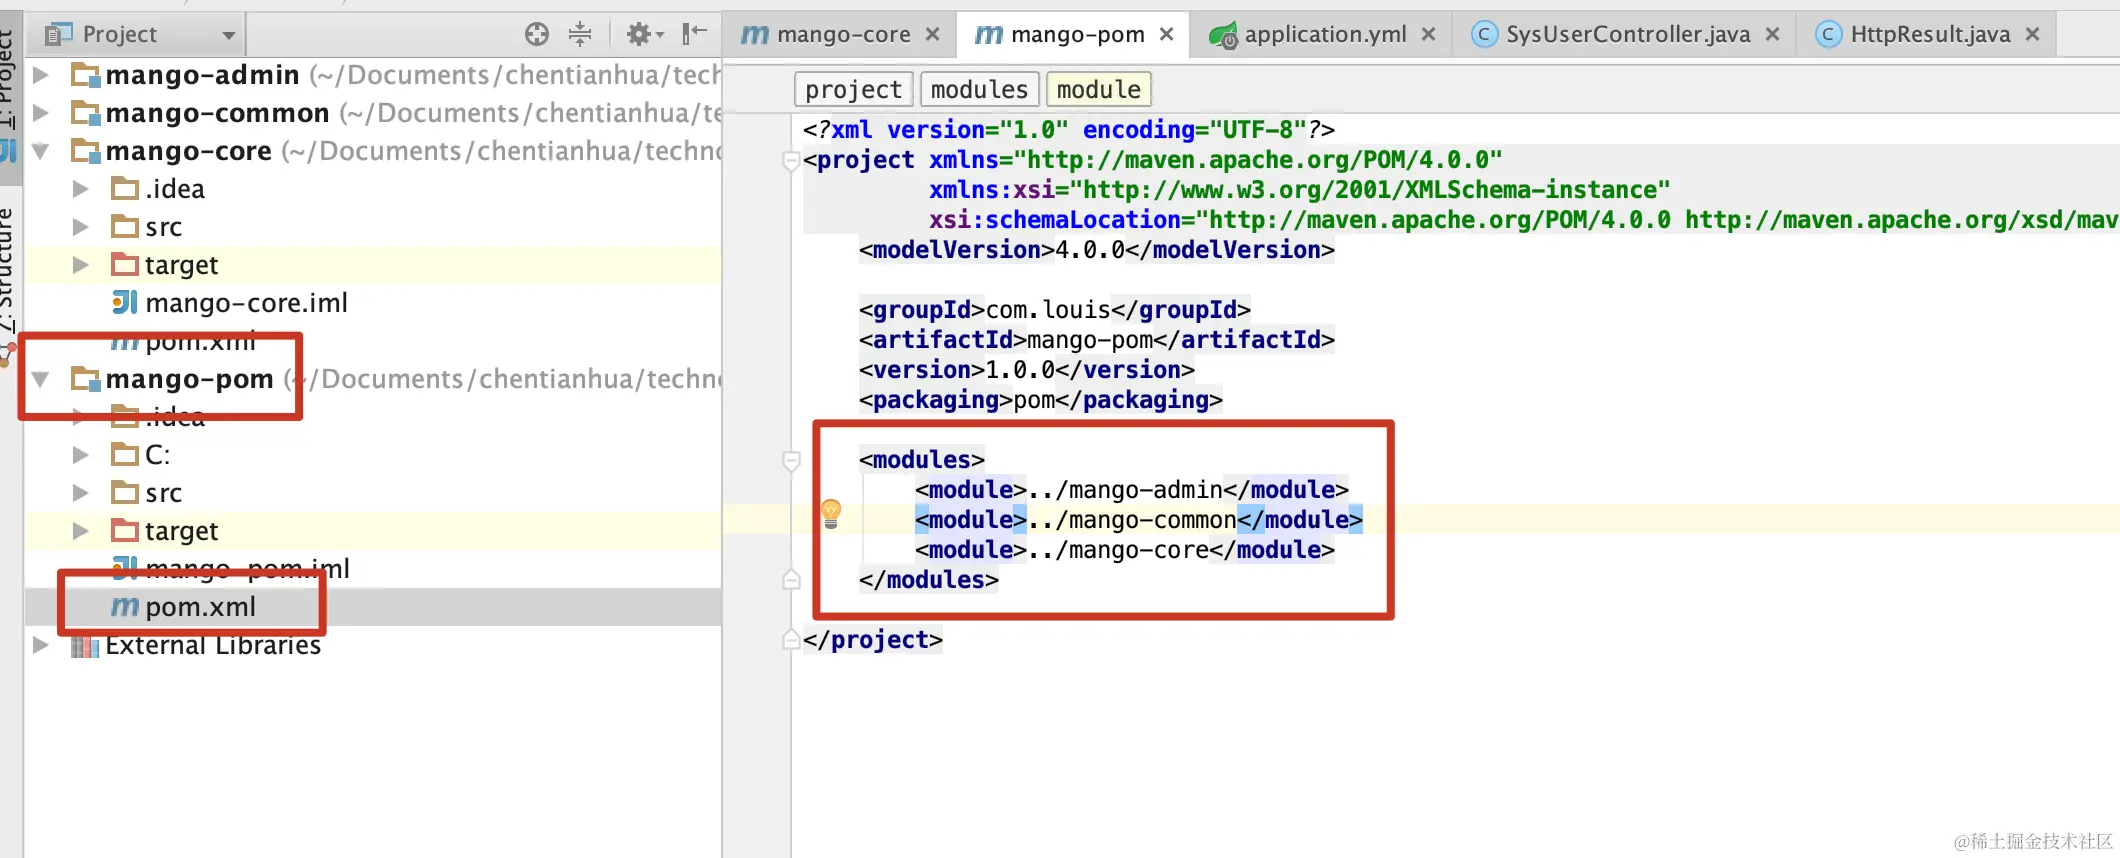The image size is (2120, 858).
Task: Click the C: folder icon
Action: [x=125, y=455]
